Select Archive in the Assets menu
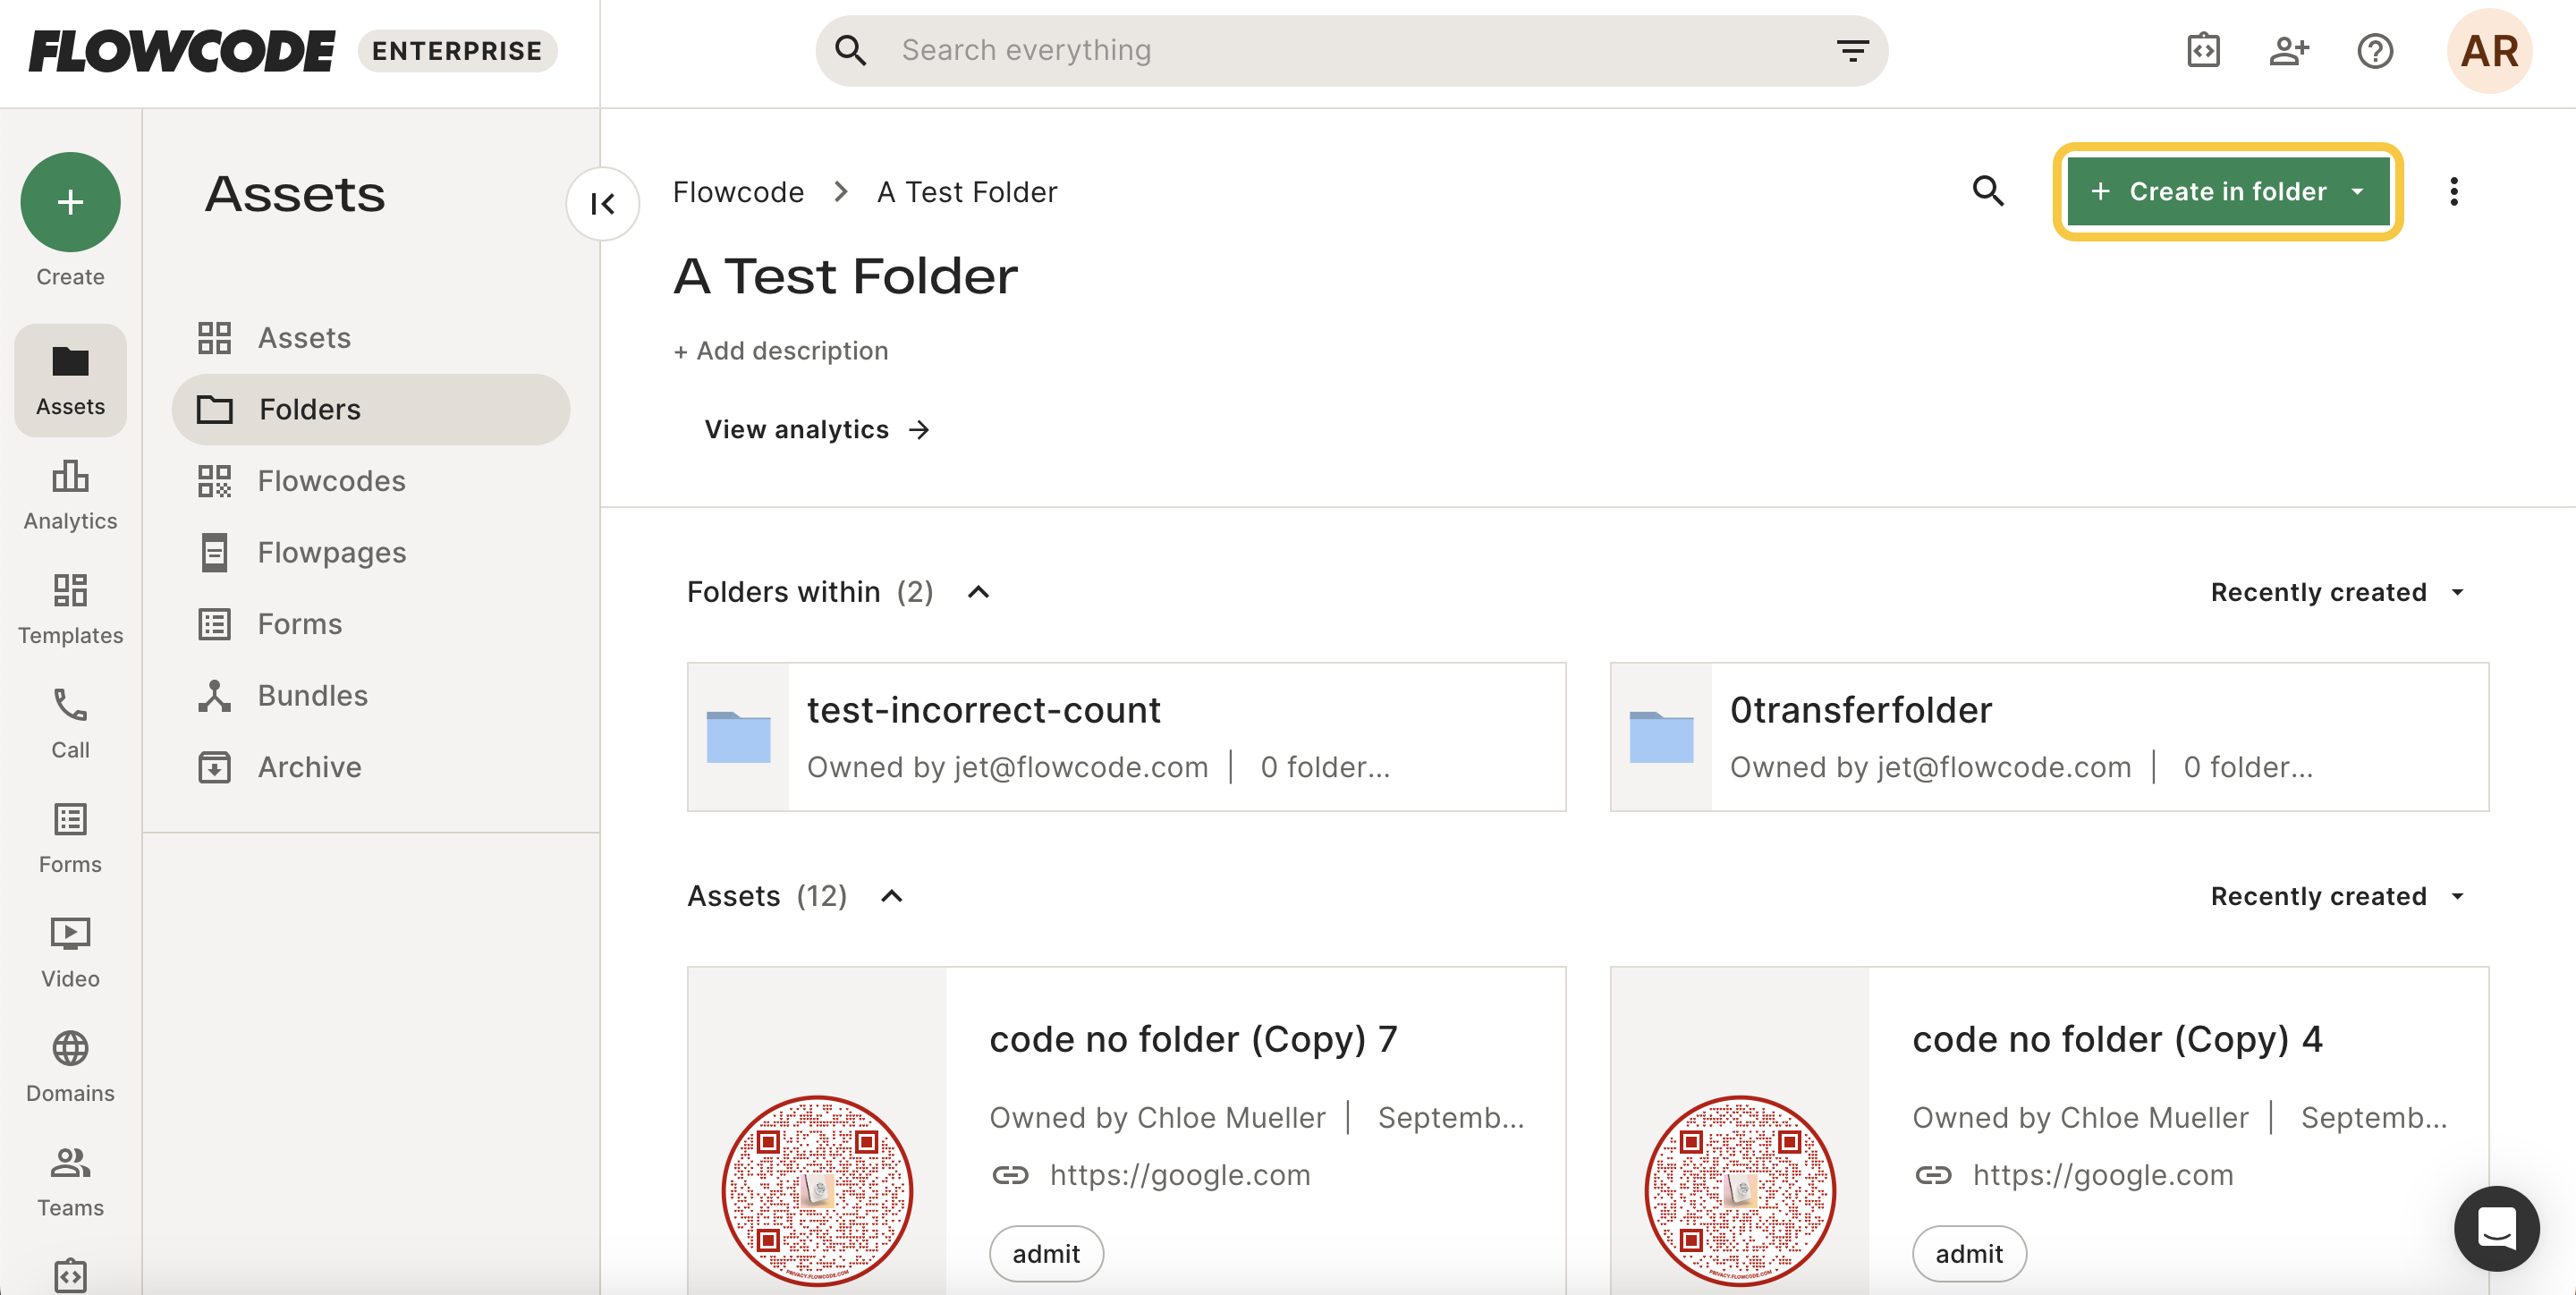The image size is (2576, 1295). point(371,767)
